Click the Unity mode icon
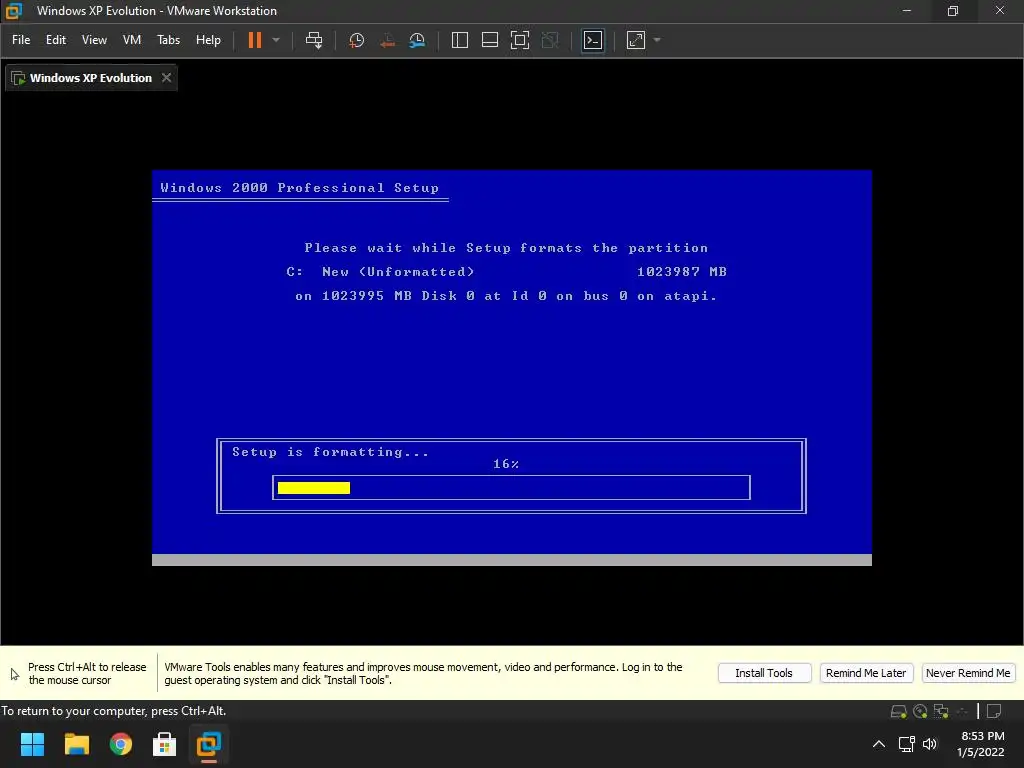The image size is (1024, 768). pos(550,40)
